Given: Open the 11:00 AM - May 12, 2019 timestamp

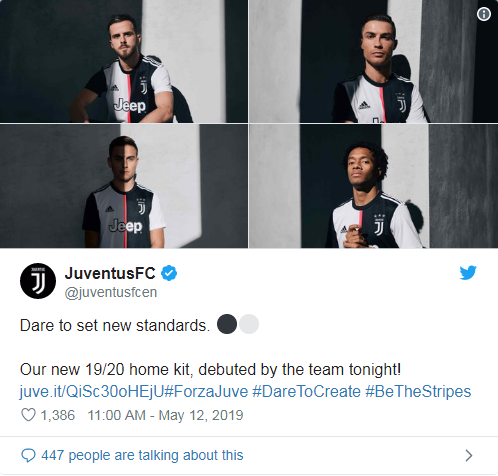Looking at the screenshot, I should coord(165,415).
